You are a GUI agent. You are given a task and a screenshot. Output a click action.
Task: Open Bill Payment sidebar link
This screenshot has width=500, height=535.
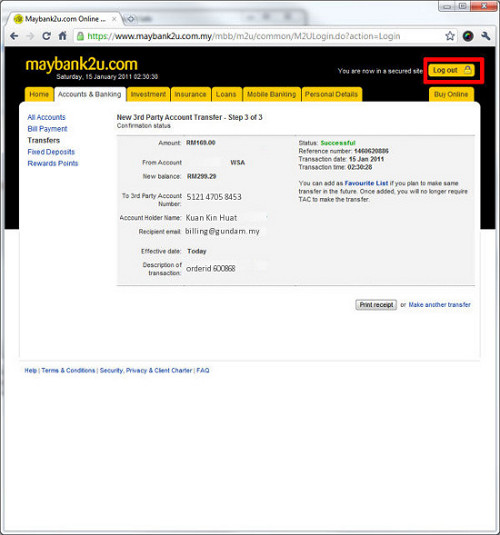tap(47, 129)
